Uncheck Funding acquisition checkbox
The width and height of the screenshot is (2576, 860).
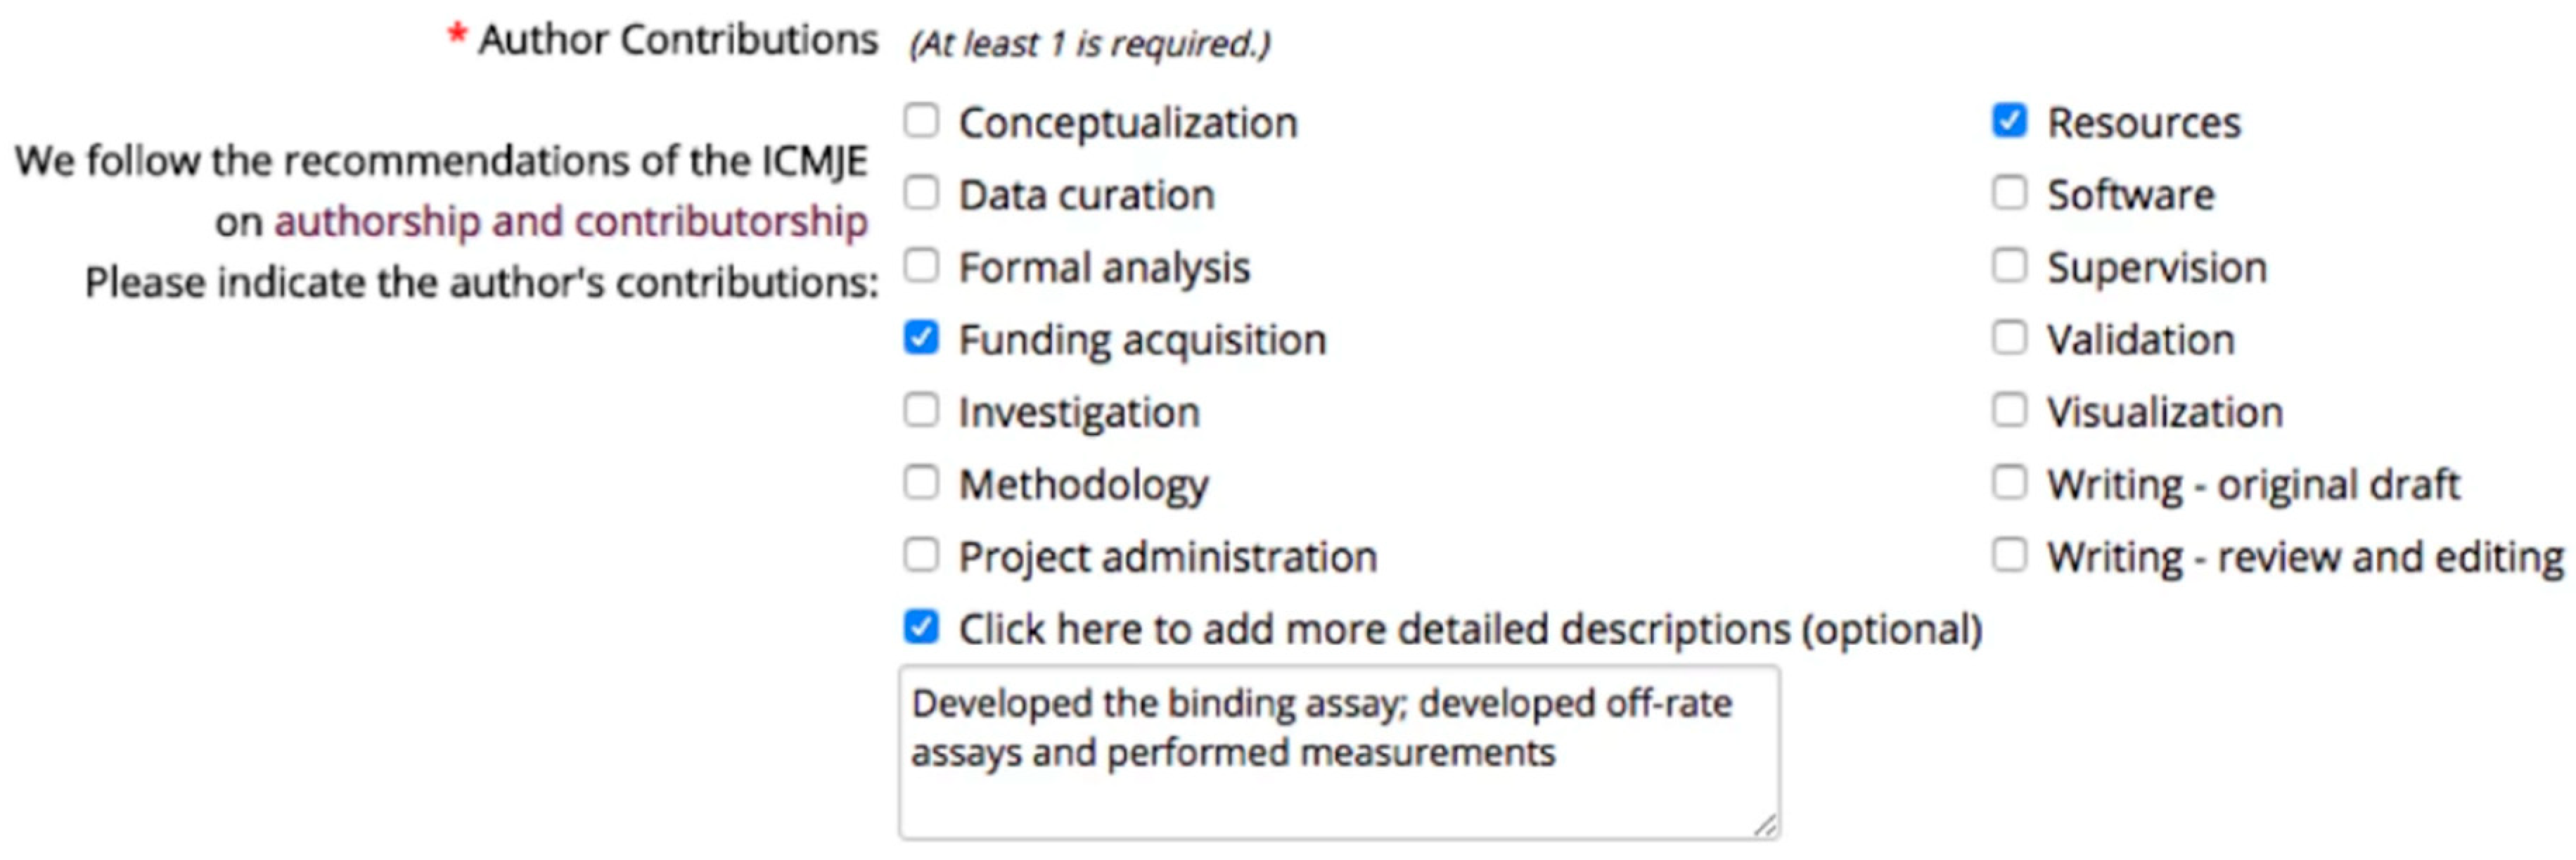tap(921, 338)
